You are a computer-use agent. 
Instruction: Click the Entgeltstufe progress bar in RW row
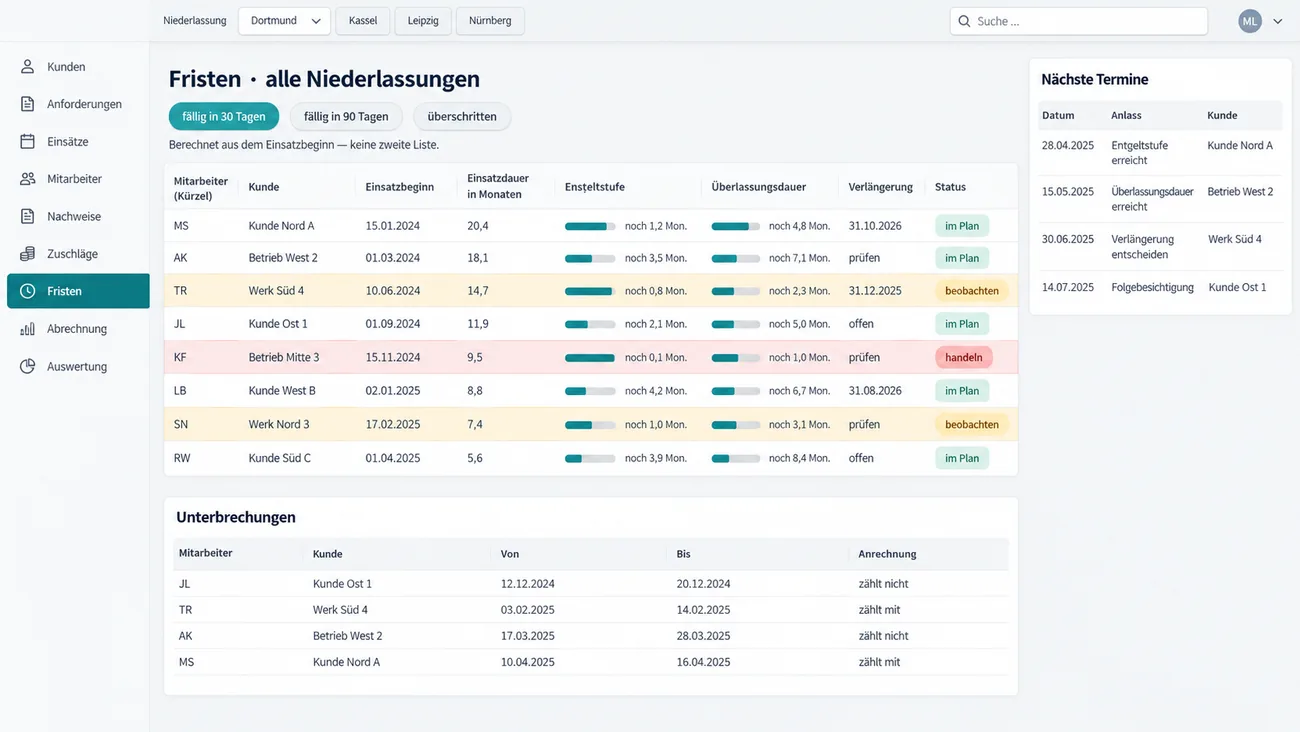point(590,459)
